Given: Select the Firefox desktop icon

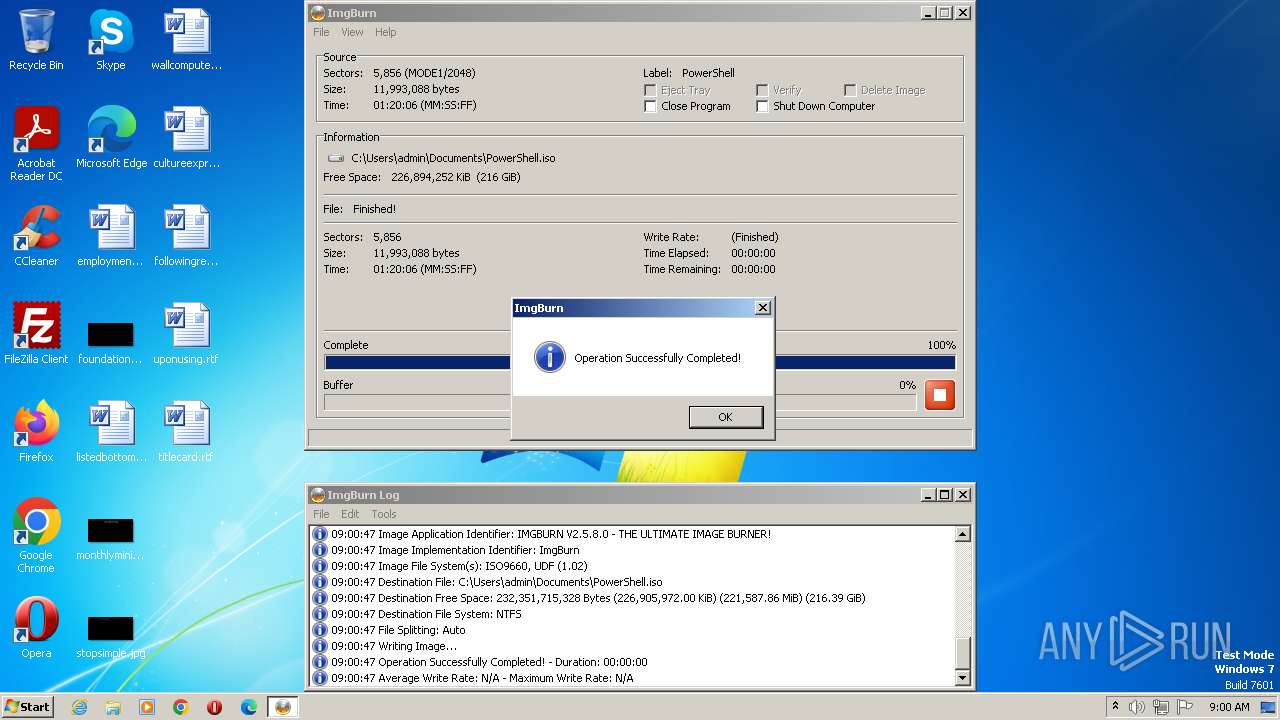Looking at the screenshot, I should pos(36,432).
